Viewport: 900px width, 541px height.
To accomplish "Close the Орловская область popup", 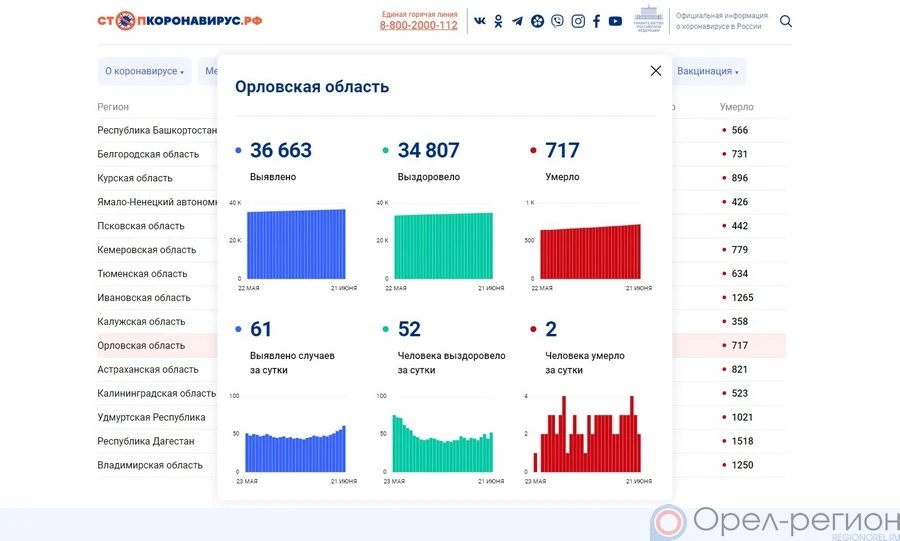I will pyautogui.click(x=656, y=71).
